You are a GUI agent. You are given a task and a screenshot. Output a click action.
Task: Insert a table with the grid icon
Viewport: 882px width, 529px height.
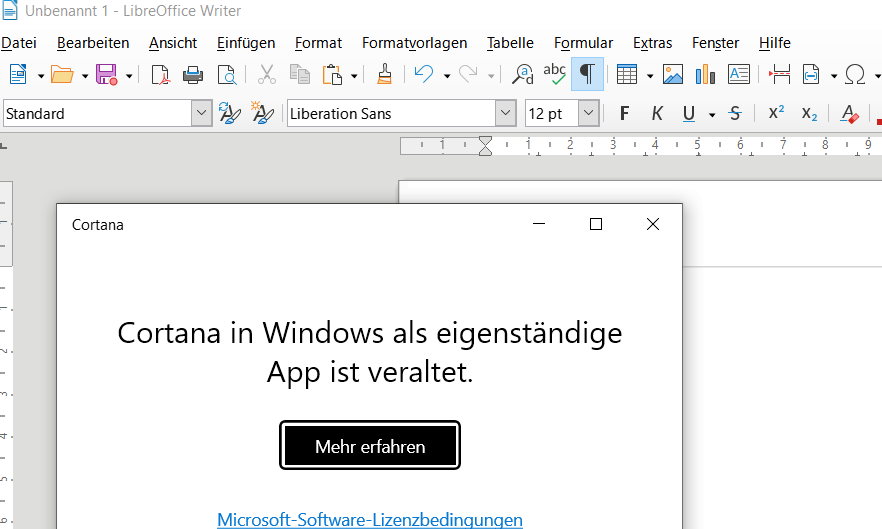pyautogui.click(x=627, y=74)
